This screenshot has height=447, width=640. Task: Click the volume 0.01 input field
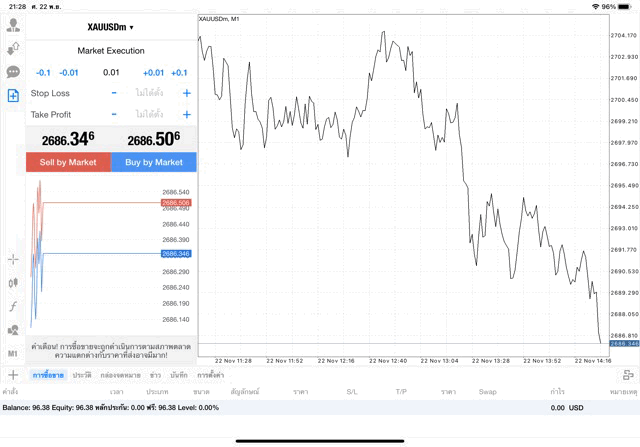pos(111,72)
